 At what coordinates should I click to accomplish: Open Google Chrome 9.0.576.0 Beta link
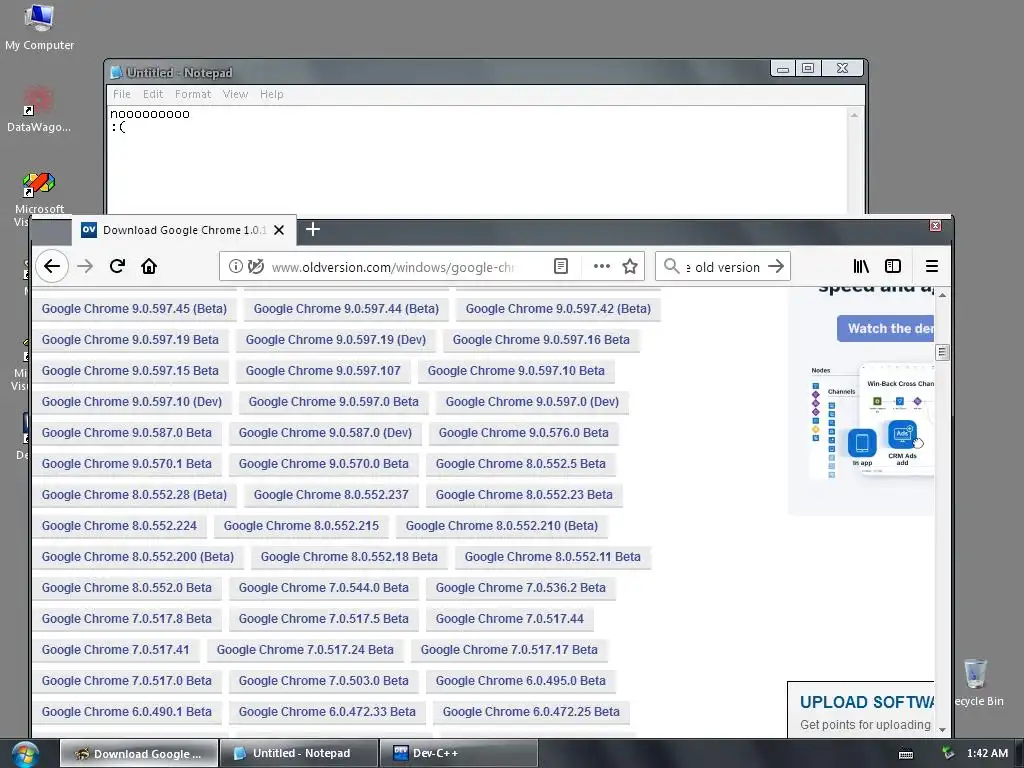pos(523,433)
